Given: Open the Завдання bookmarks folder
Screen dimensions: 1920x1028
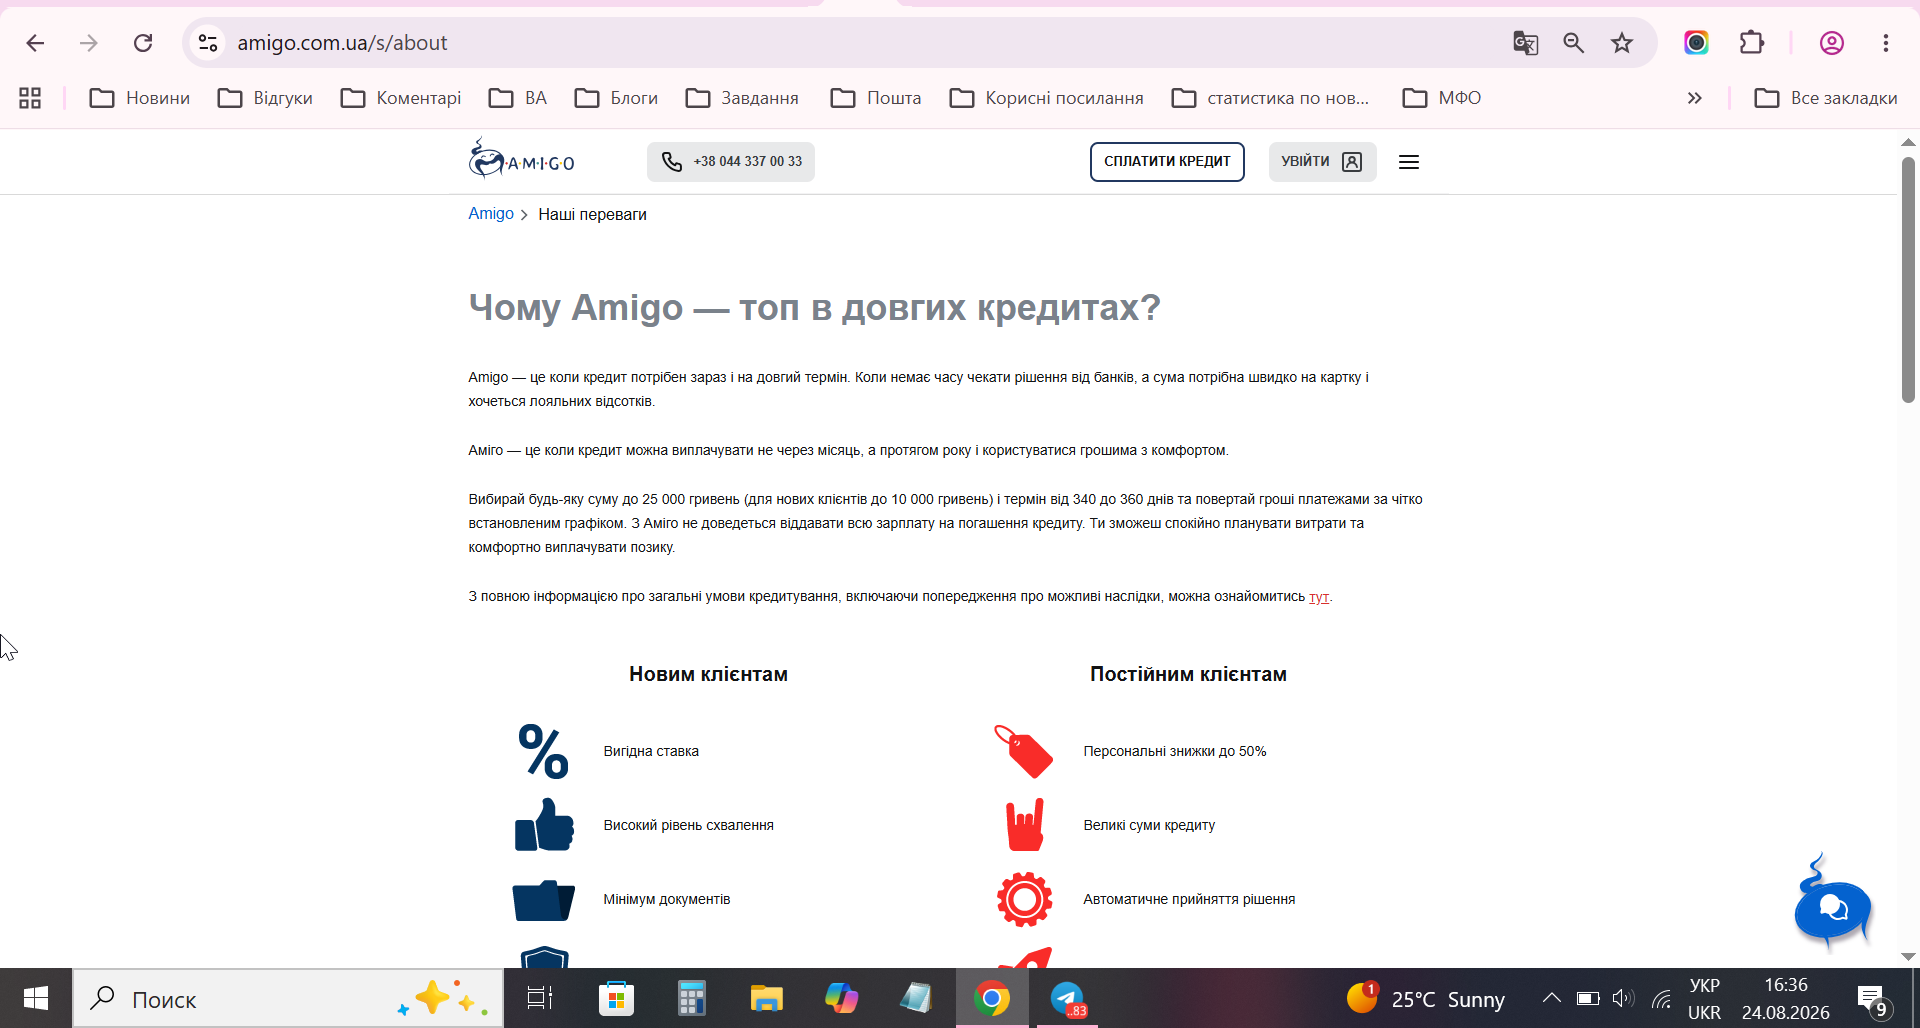Looking at the screenshot, I should (742, 98).
